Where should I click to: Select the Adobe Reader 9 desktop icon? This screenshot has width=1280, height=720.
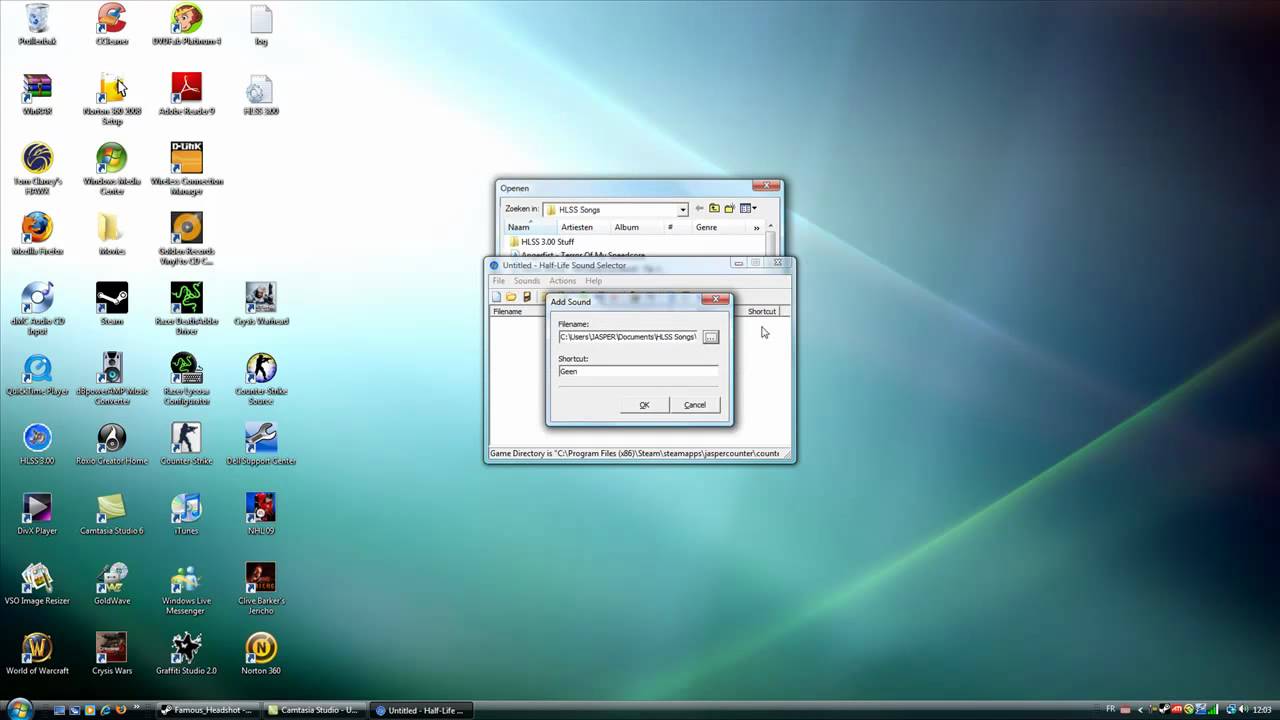tap(186, 95)
